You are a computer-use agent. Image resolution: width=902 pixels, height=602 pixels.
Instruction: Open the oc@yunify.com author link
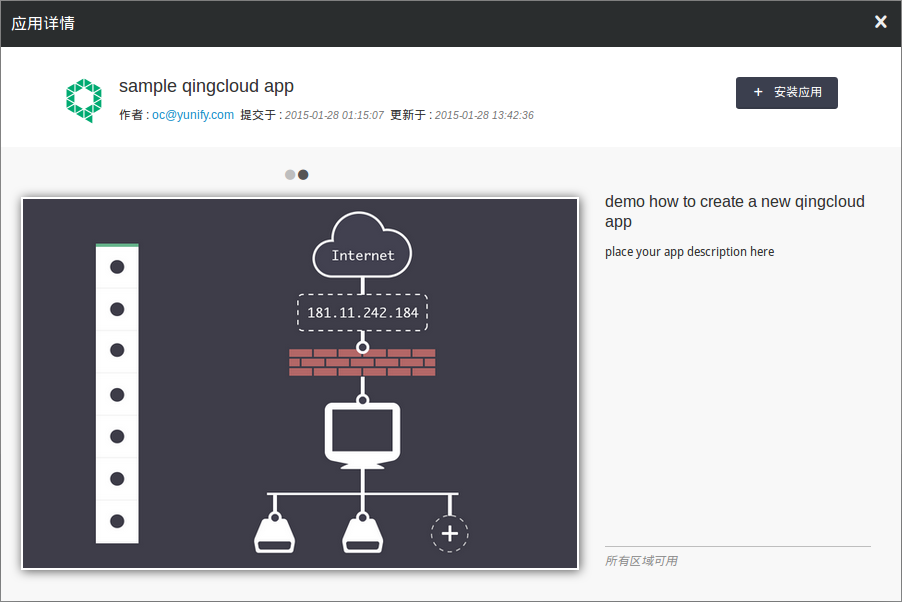(x=193, y=115)
